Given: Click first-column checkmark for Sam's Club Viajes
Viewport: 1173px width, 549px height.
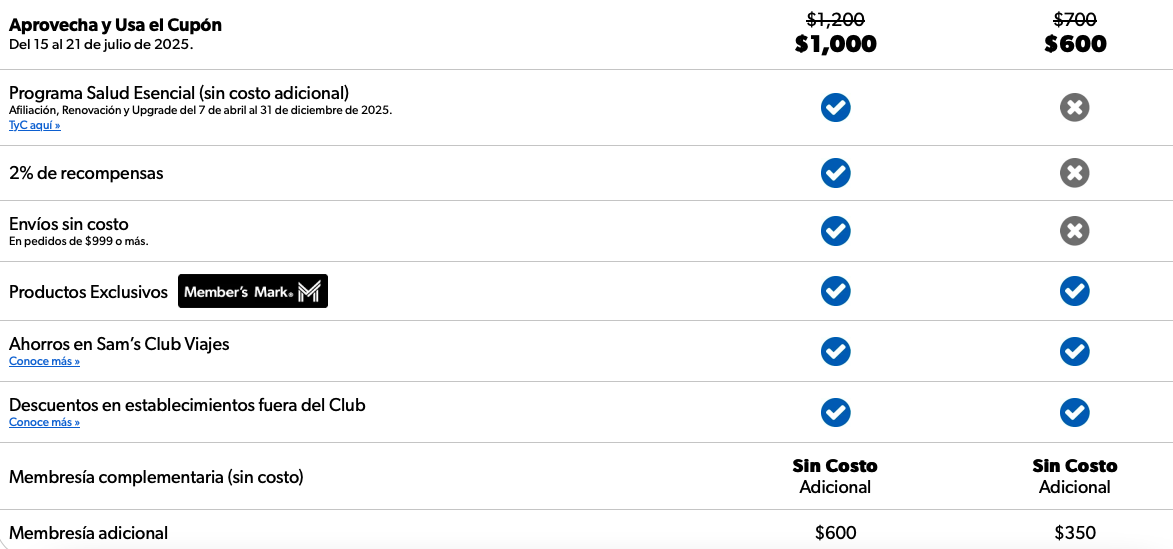Looking at the screenshot, I should 835,351.
